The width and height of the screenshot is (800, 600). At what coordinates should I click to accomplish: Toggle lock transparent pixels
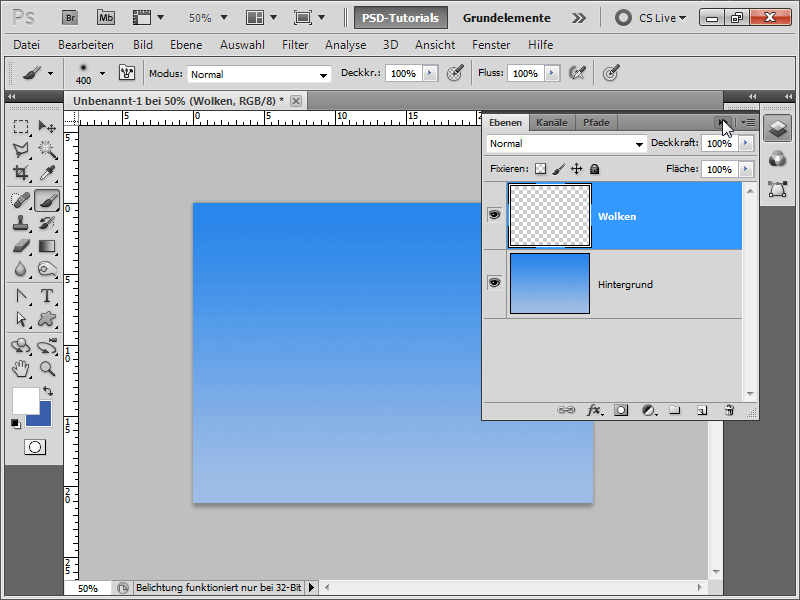(540, 169)
